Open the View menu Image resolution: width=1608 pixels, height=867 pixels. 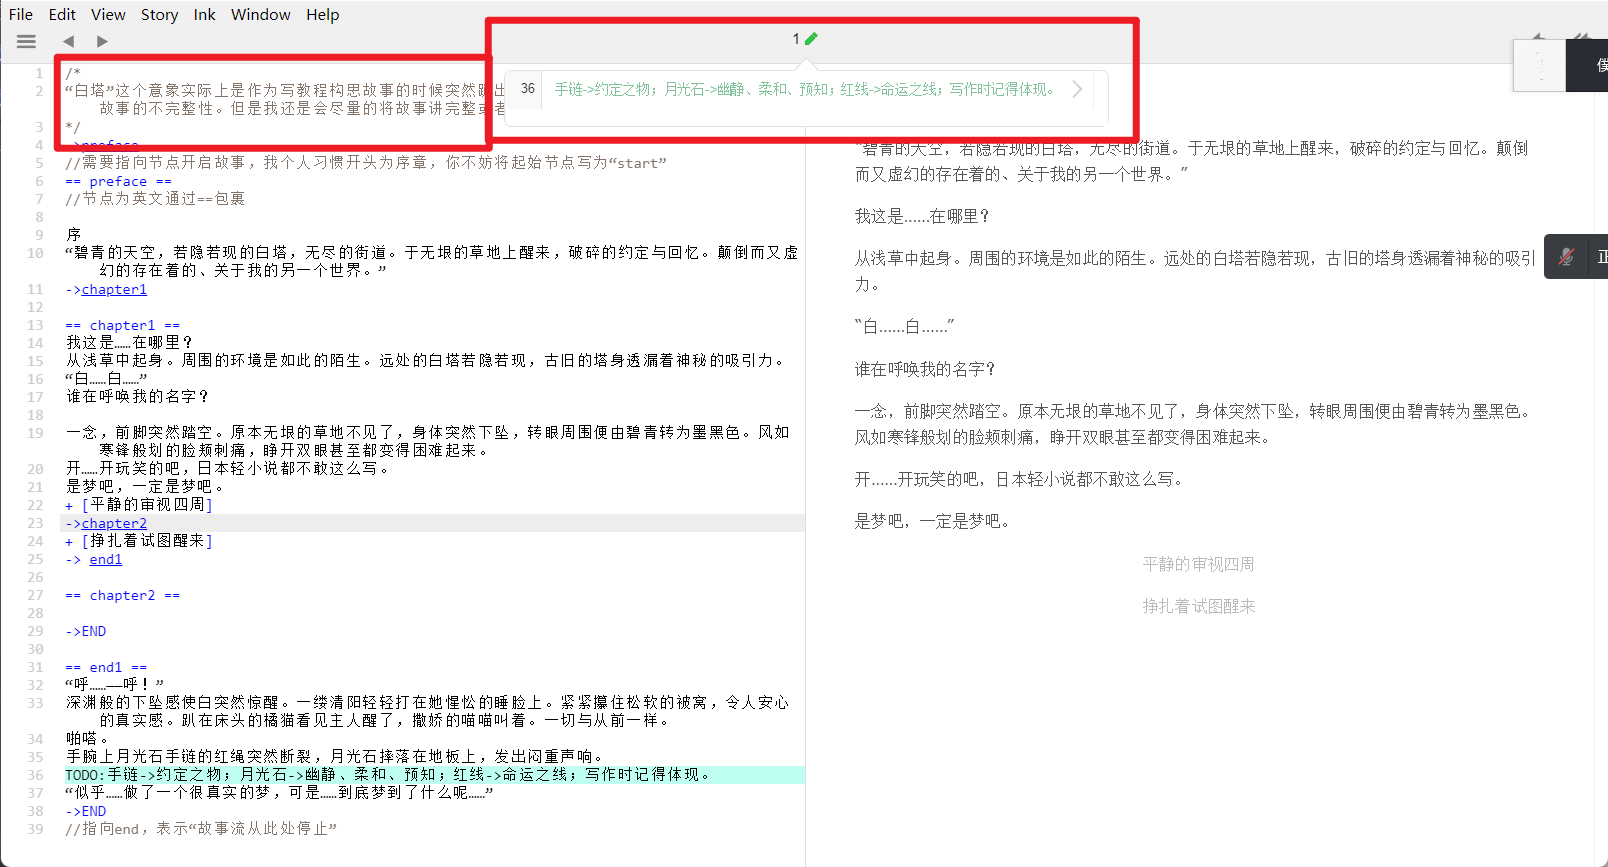point(108,14)
